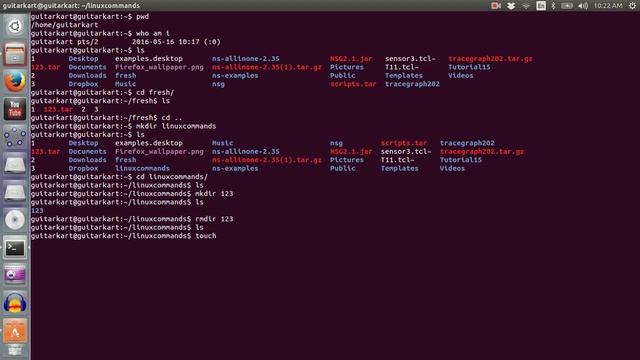Click 123.tar in the fresh folder listing

coord(58,109)
